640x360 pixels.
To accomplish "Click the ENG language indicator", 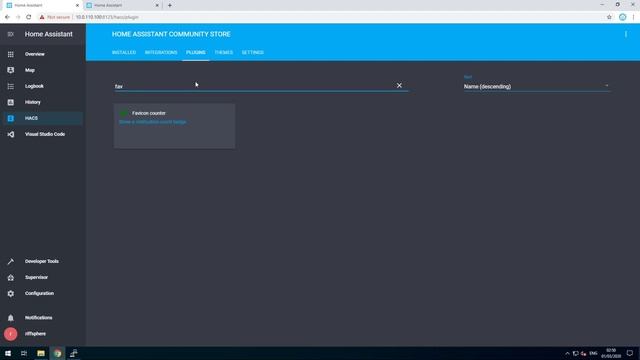I will [593, 353].
